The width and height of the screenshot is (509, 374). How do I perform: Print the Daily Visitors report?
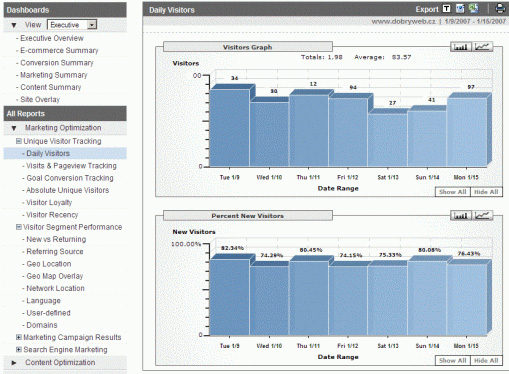(500, 8)
